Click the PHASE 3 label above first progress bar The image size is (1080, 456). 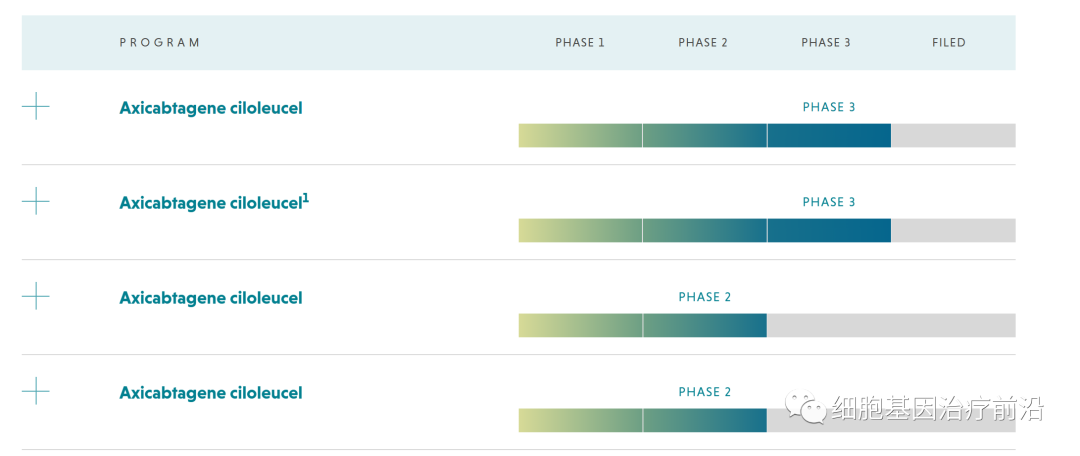pos(829,107)
